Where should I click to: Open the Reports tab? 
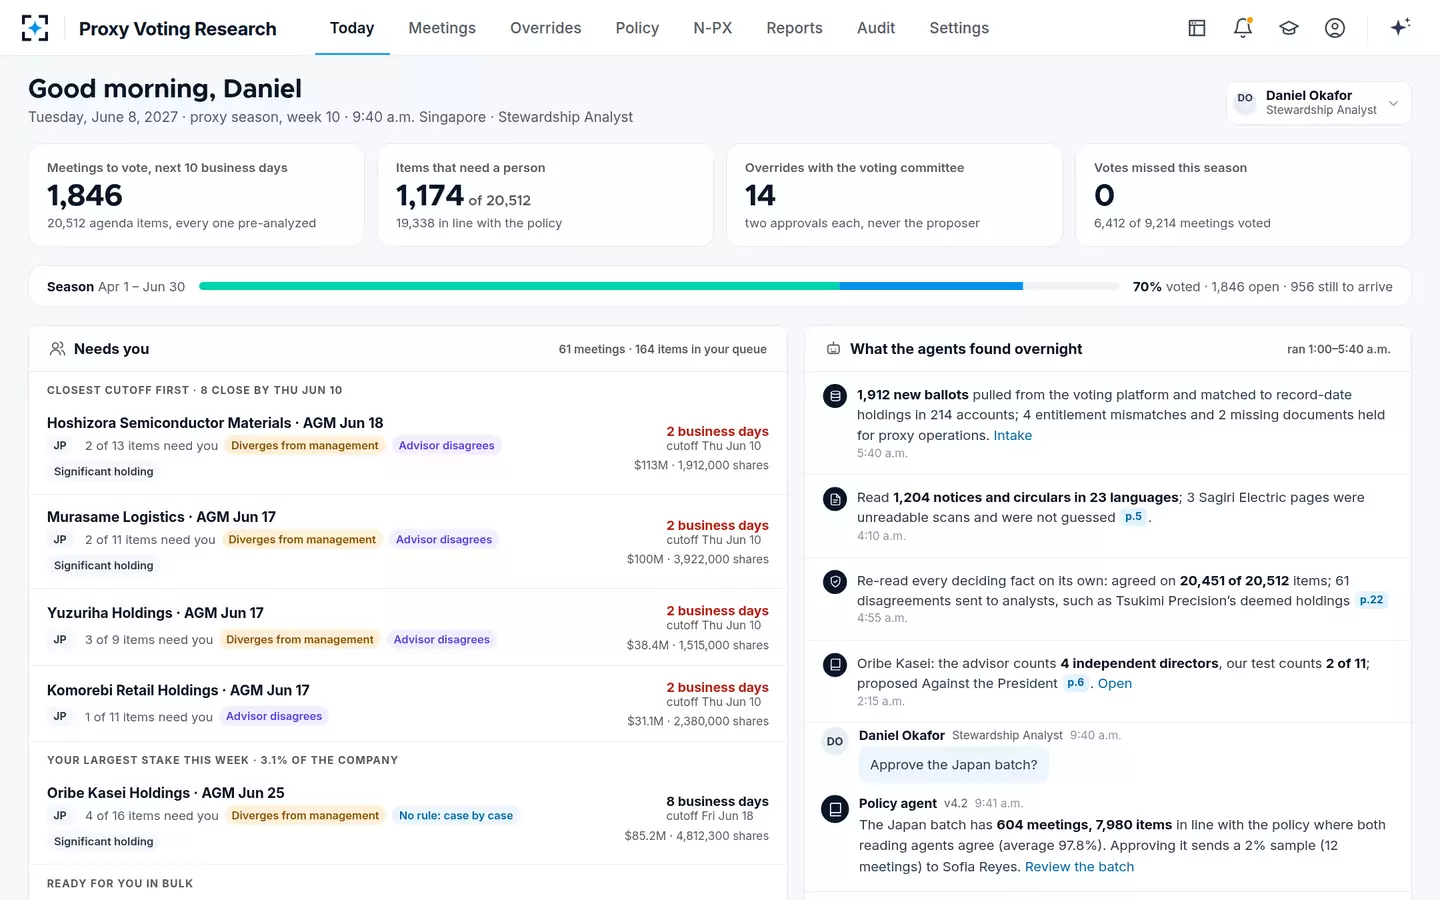click(x=794, y=28)
